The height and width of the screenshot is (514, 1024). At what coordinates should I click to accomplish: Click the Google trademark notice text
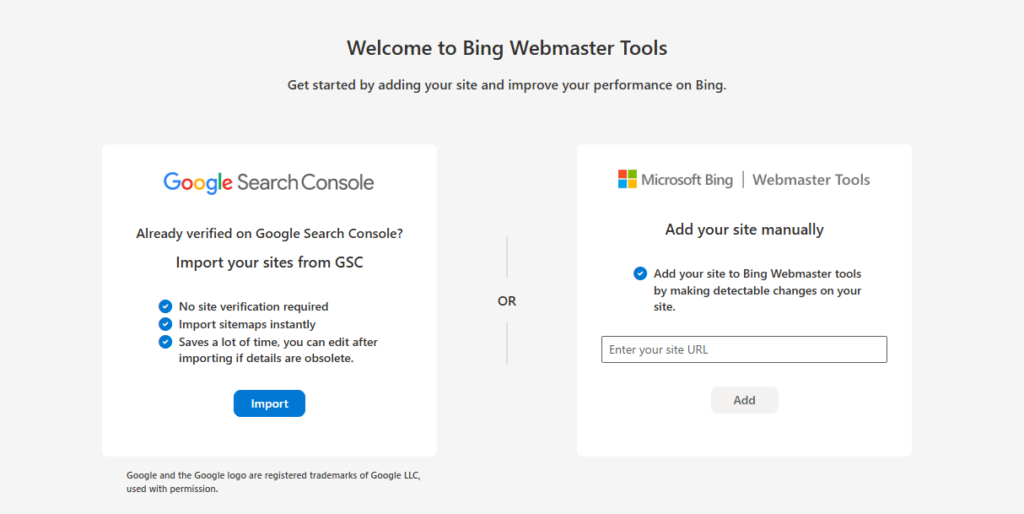pos(274,482)
